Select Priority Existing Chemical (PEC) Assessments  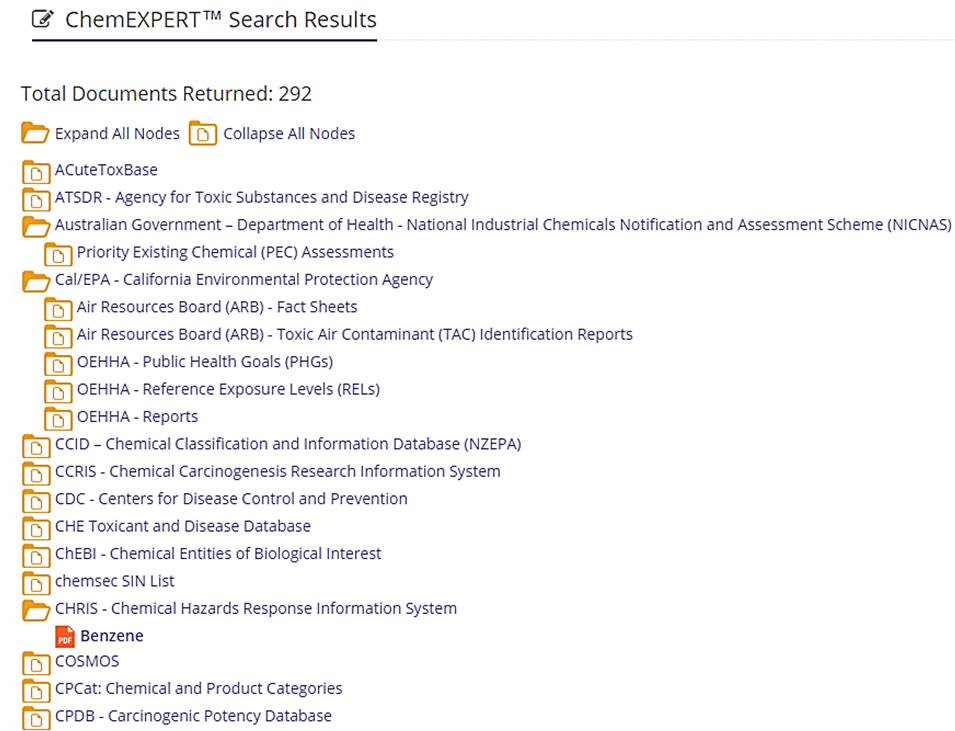point(235,252)
